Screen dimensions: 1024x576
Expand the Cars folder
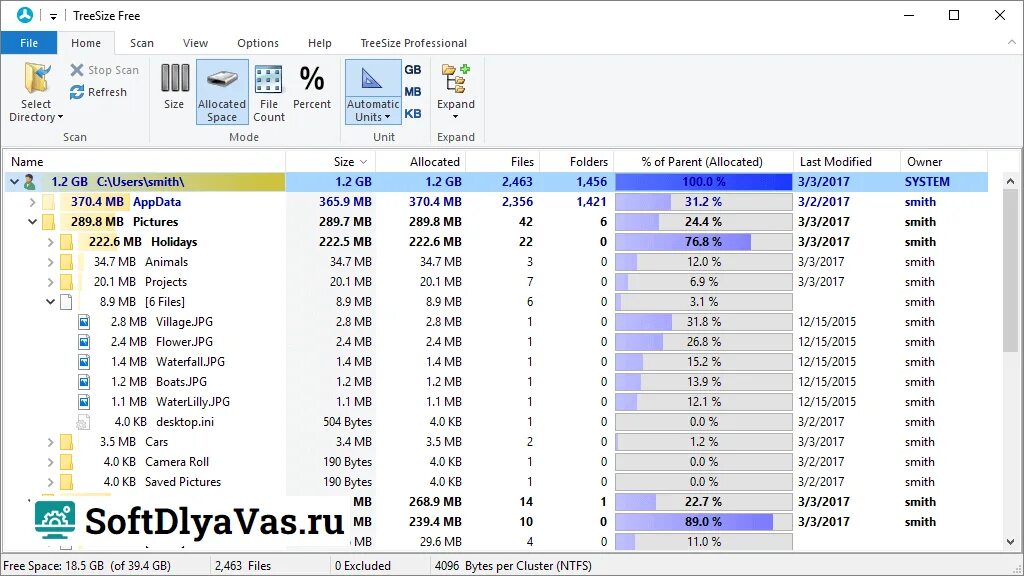pos(50,442)
